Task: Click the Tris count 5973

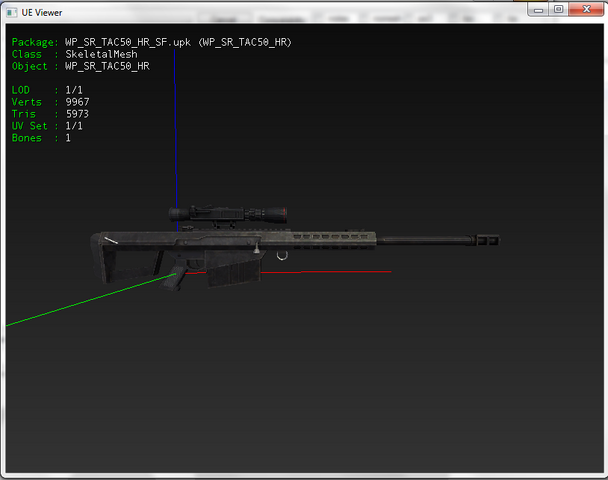Action: 77,114
